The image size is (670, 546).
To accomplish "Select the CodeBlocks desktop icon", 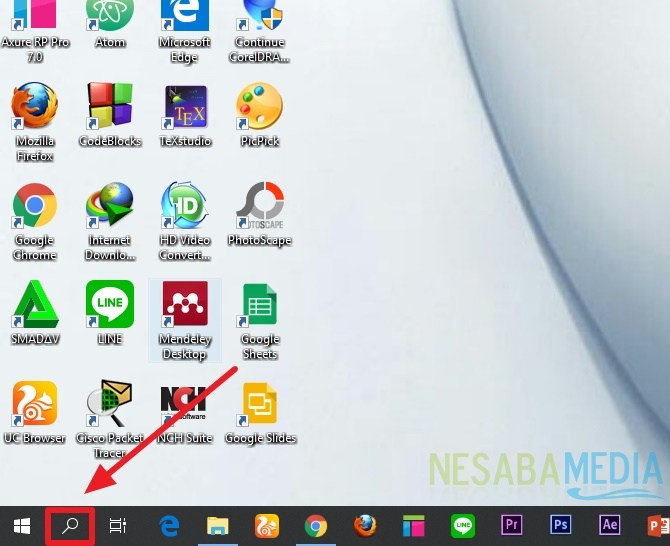I will [110, 115].
